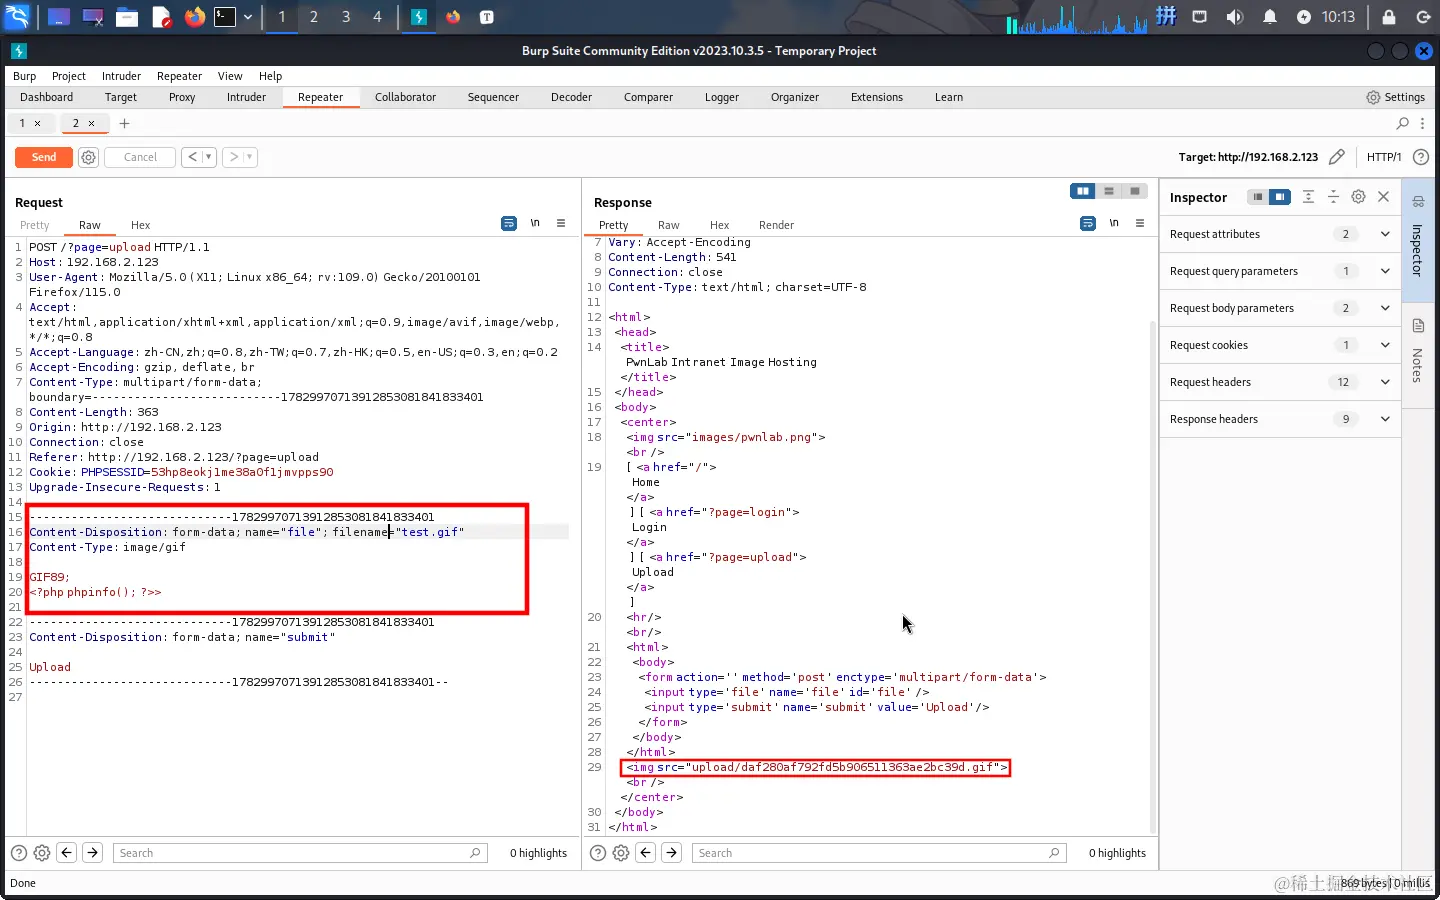This screenshot has height=900, width=1440.
Task: Open the Collaborator tab
Action: click(405, 97)
